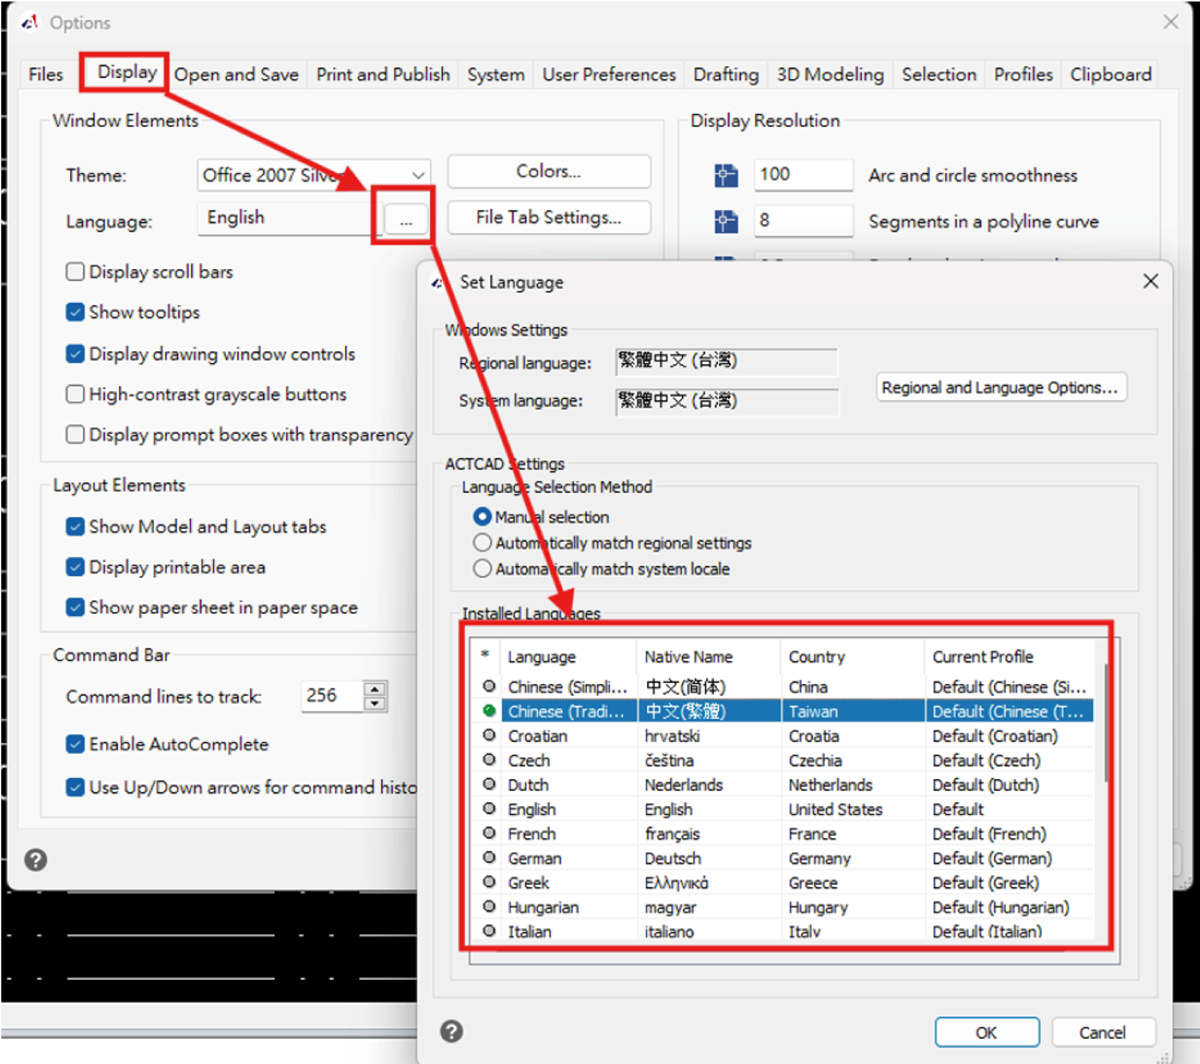This screenshot has height=1064, width=1200.
Task: Choose Automatically match regional settings
Action: click(x=482, y=543)
